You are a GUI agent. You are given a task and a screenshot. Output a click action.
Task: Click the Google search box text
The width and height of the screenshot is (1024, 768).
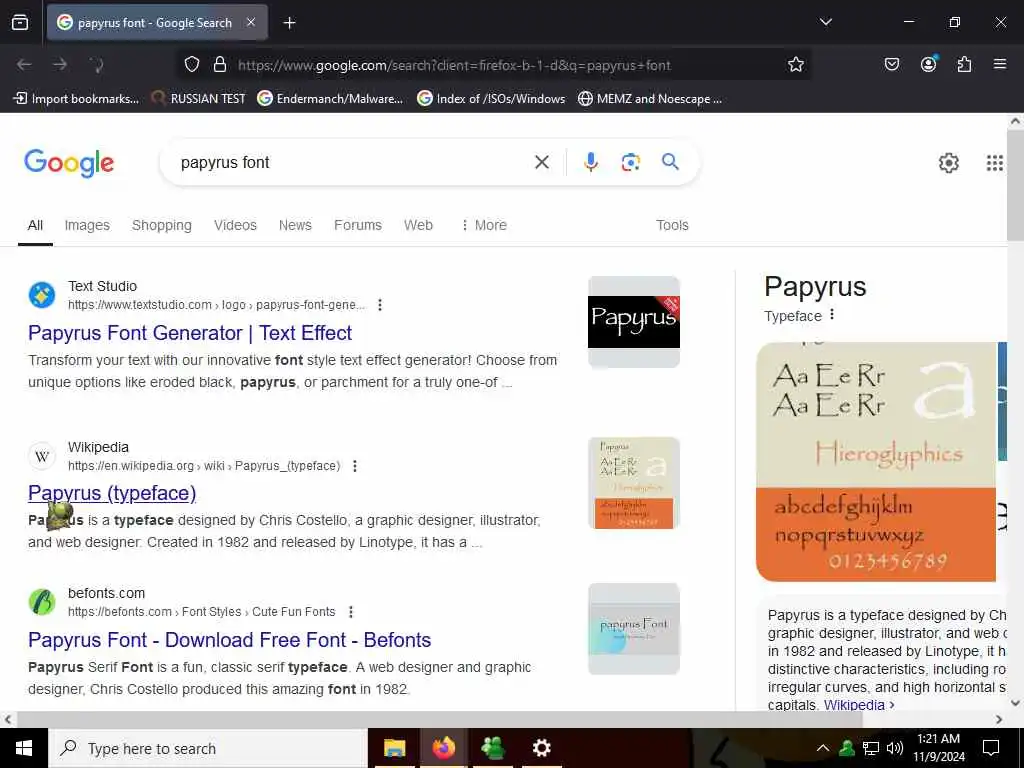tap(225, 163)
